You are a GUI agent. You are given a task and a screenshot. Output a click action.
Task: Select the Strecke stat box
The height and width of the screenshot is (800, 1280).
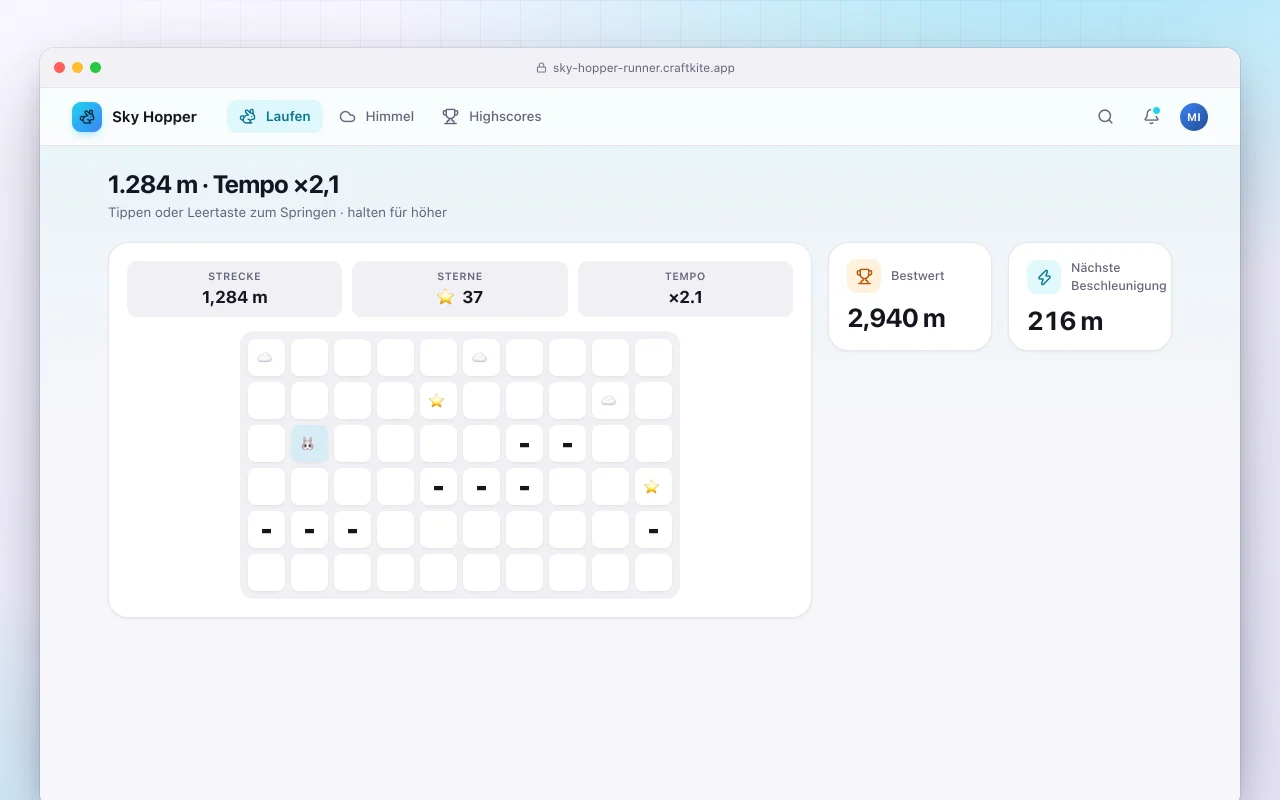coord(235,289)
